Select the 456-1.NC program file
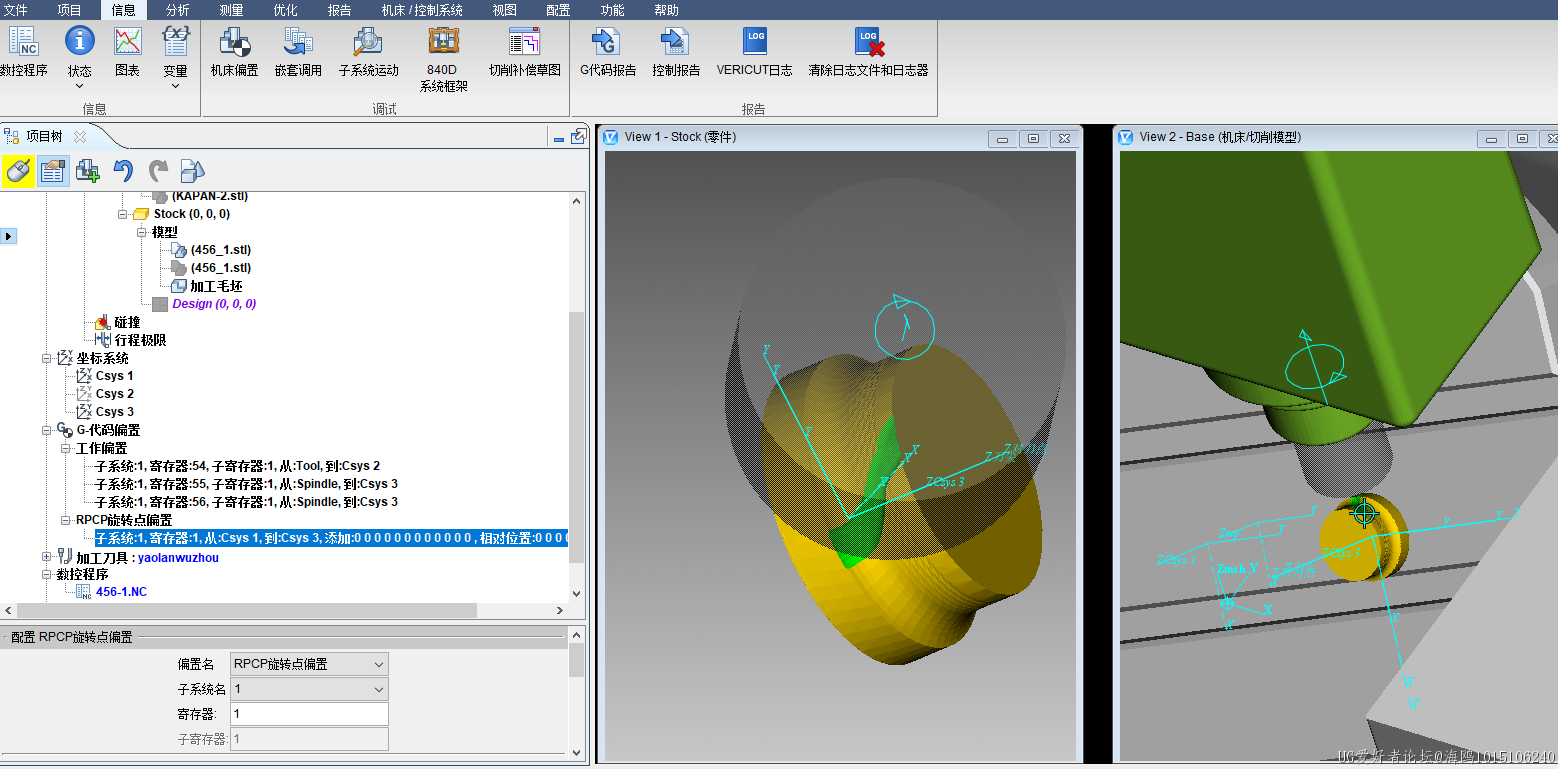This screenshot has height=769, width=1558. tap(121, 592)
